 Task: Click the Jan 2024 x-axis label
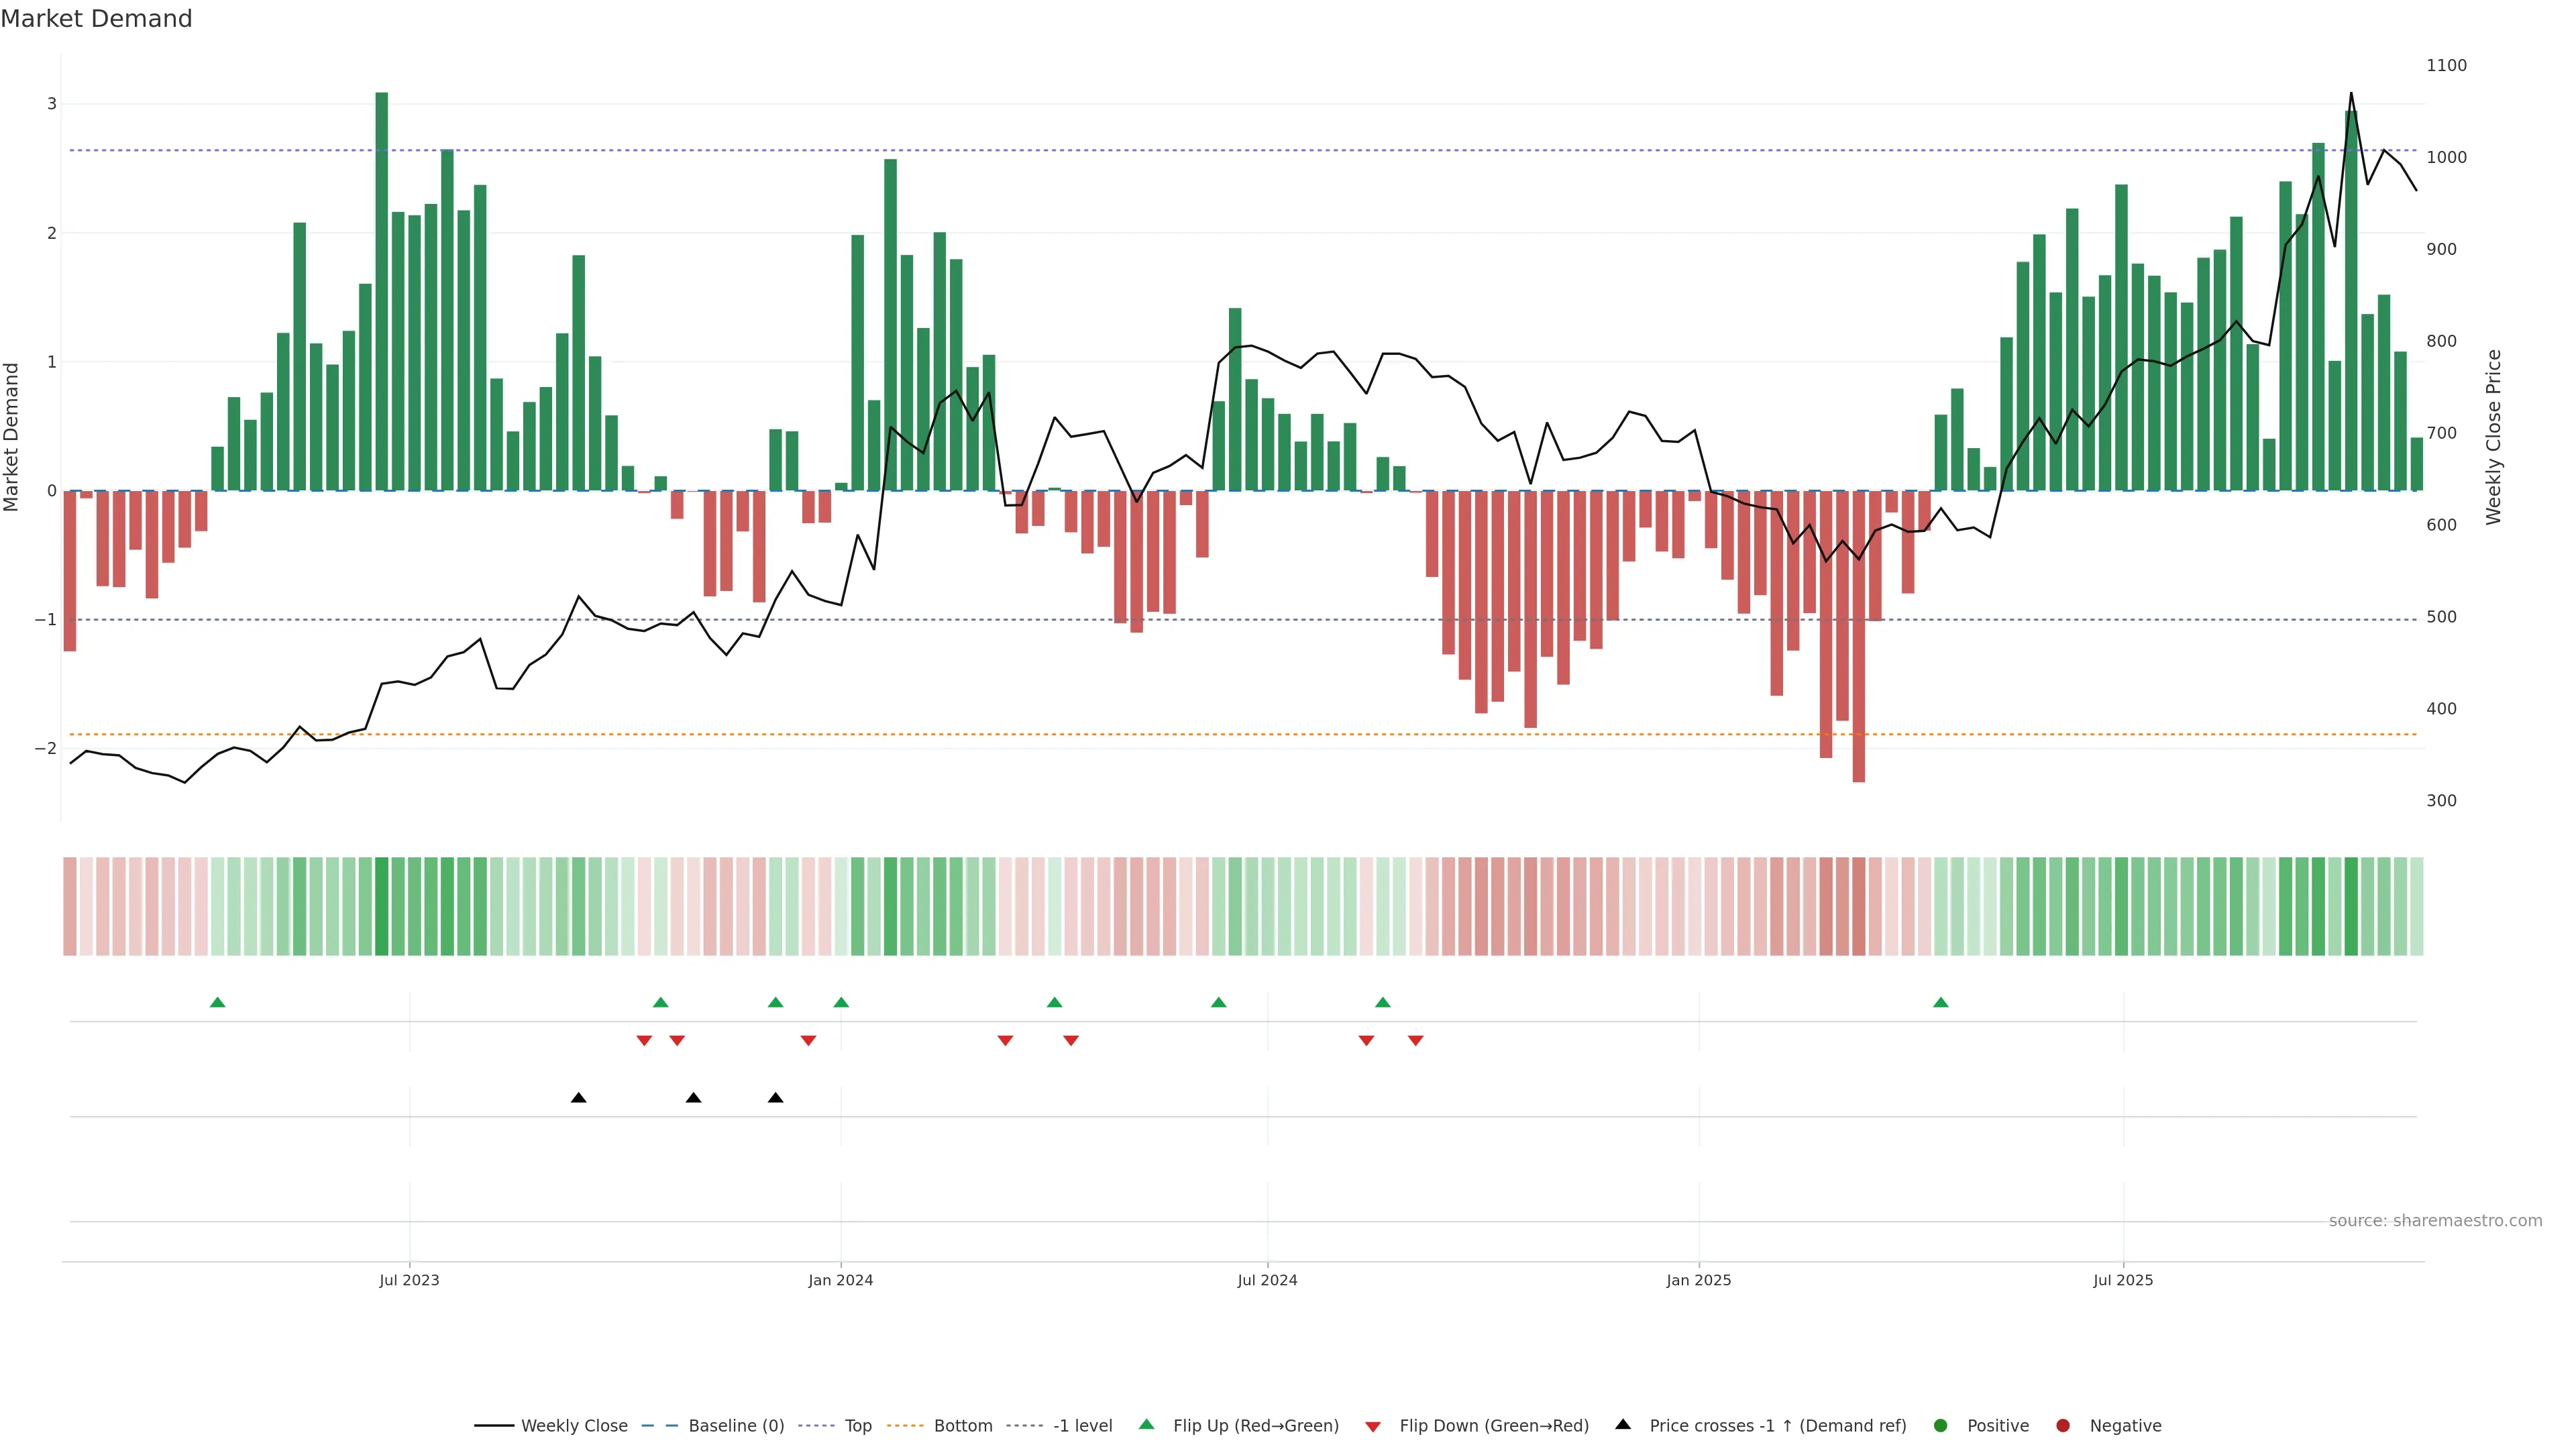click(841, 1281)
